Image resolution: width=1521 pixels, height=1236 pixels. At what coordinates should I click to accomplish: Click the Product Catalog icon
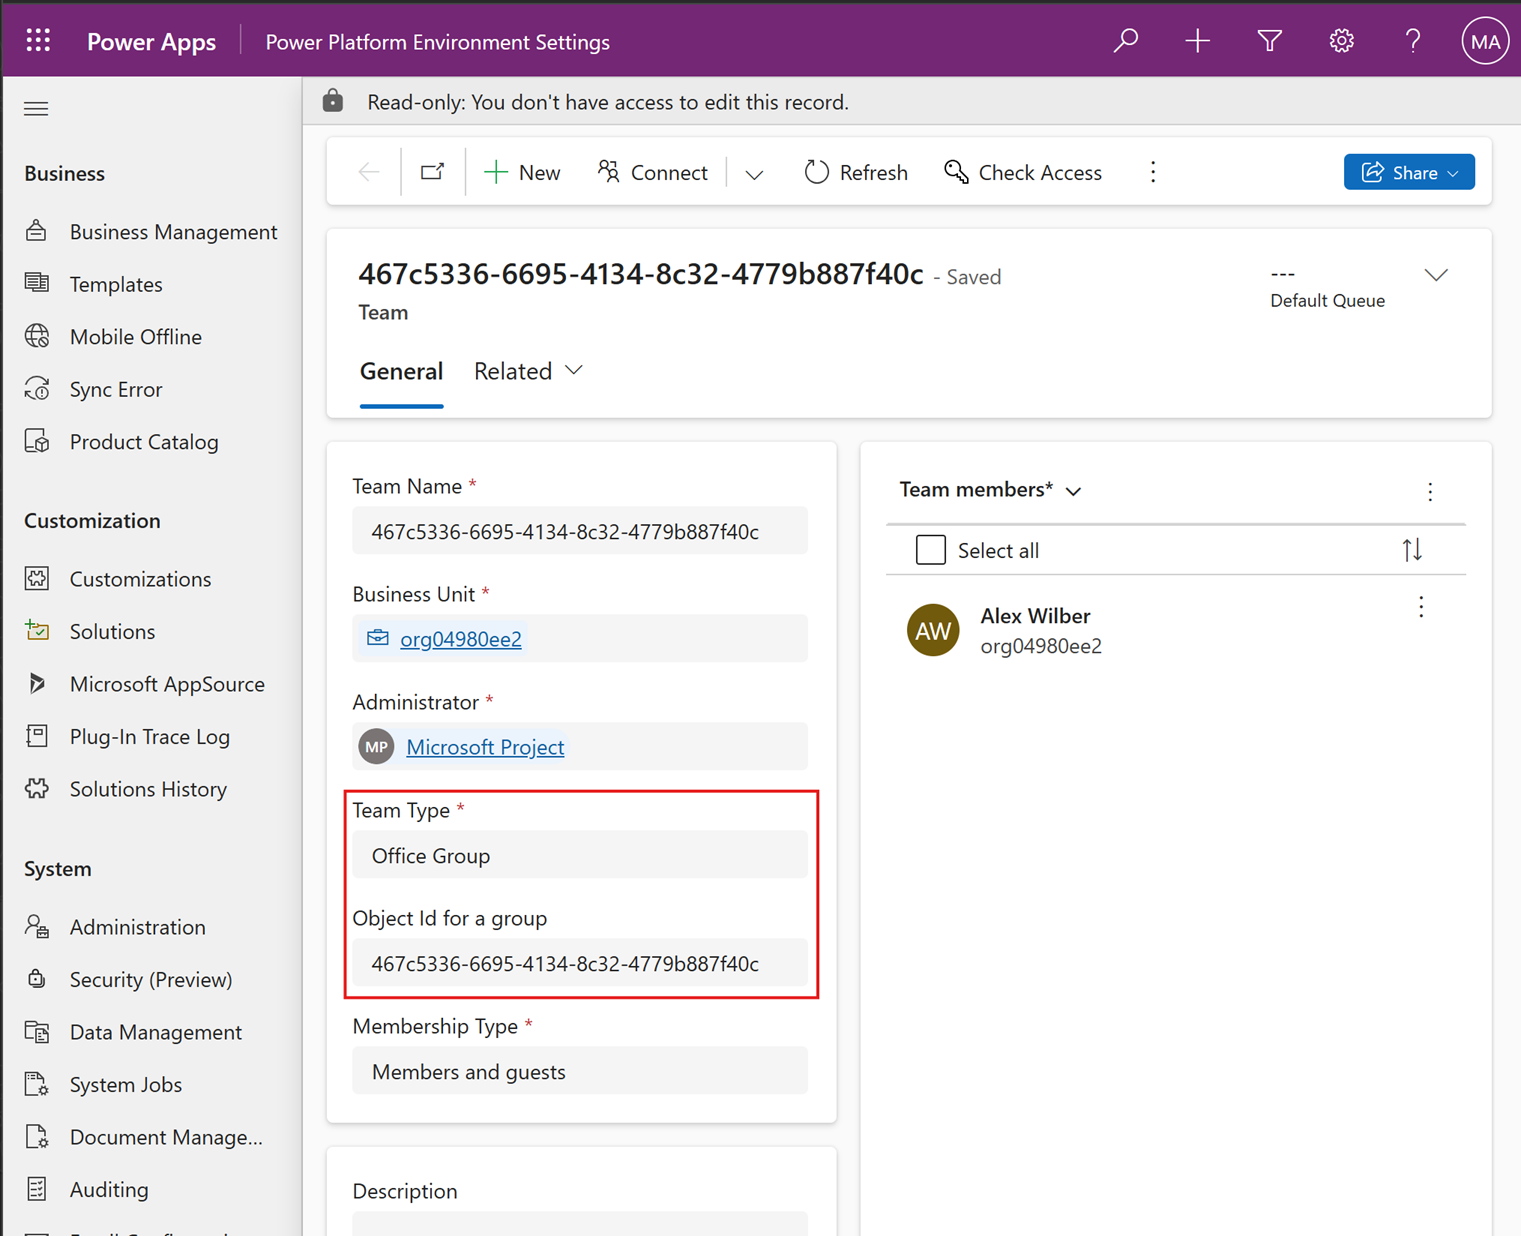(x=37, y=441)
